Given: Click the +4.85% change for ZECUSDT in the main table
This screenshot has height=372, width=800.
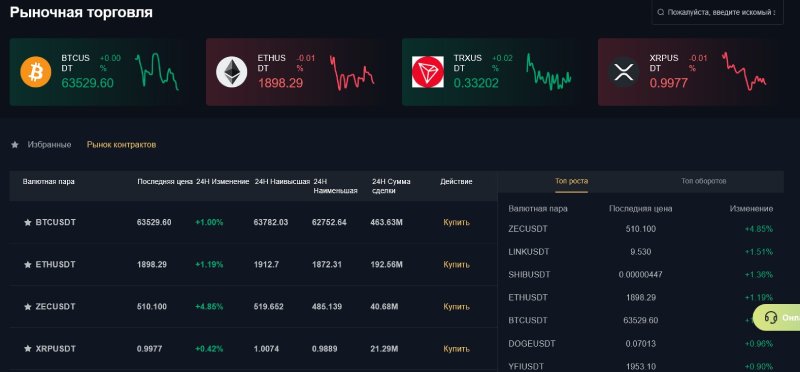Looking at the screenshot, I should point(209,307).
